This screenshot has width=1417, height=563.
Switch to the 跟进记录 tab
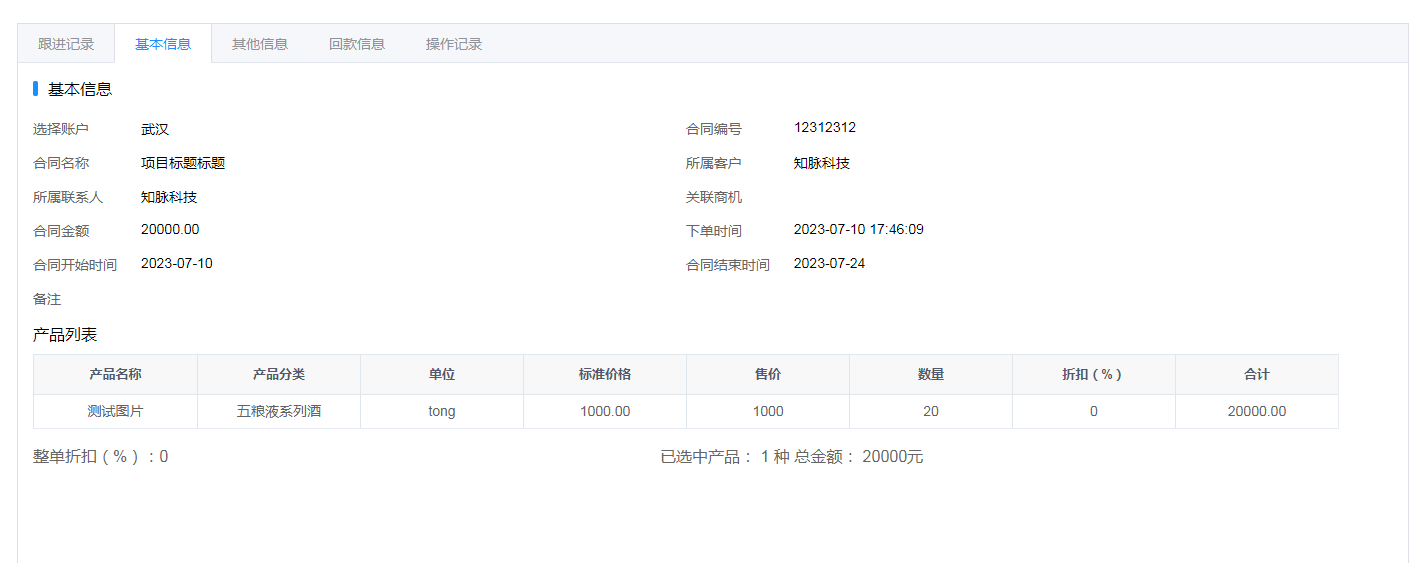click(66, 44)
